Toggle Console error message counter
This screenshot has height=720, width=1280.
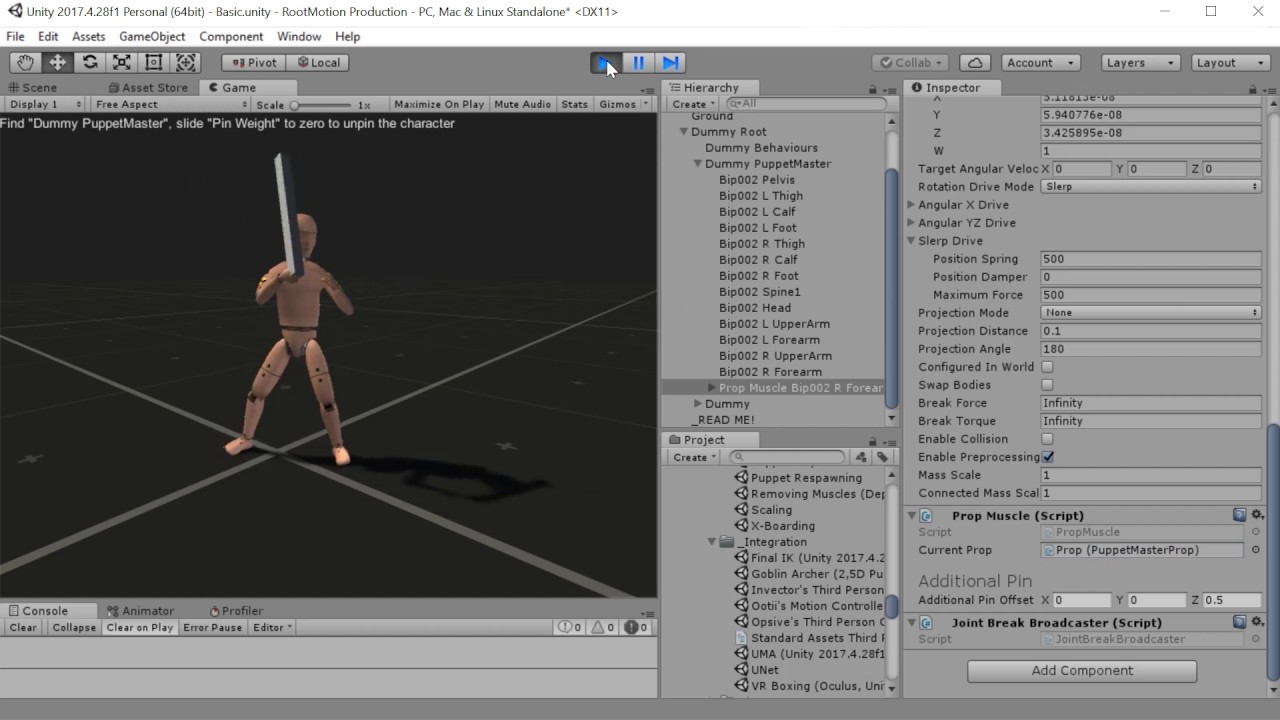(636, 628)
